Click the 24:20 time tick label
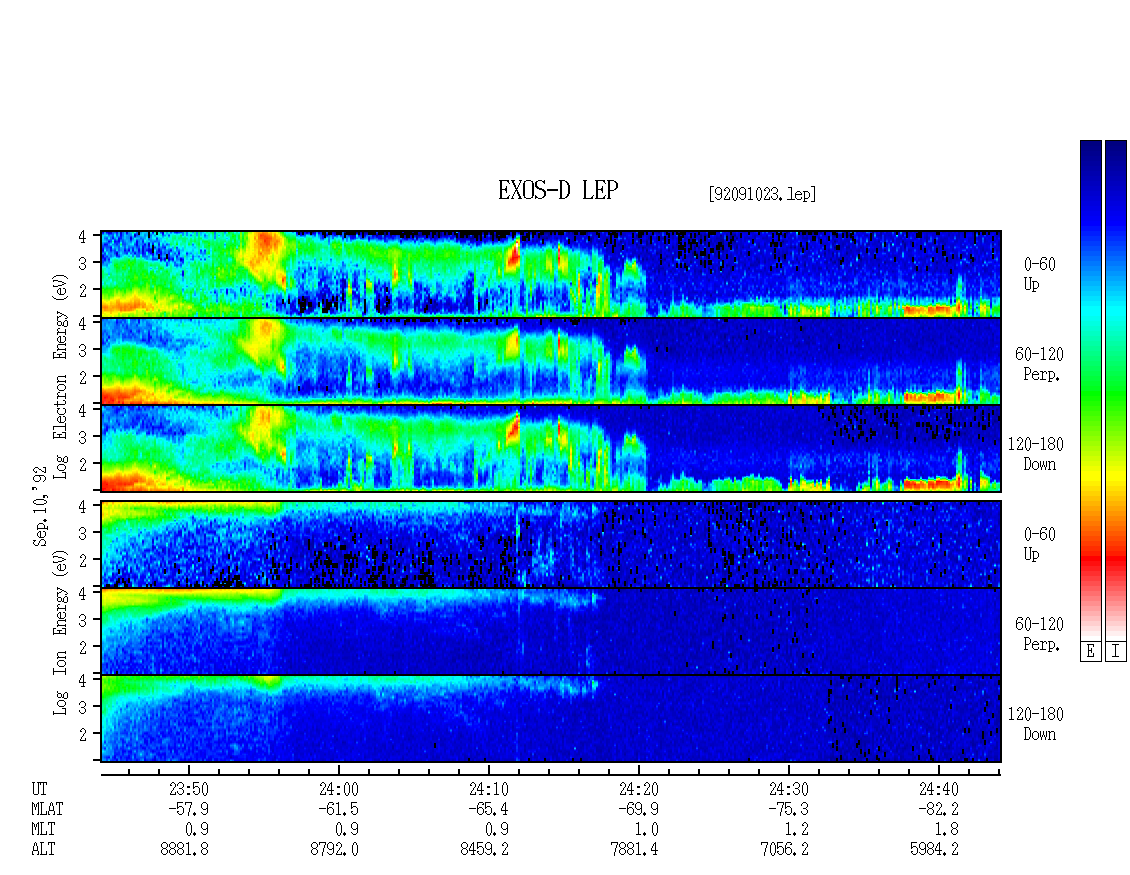Viewport: 1130px width, 875px height. 639,789
